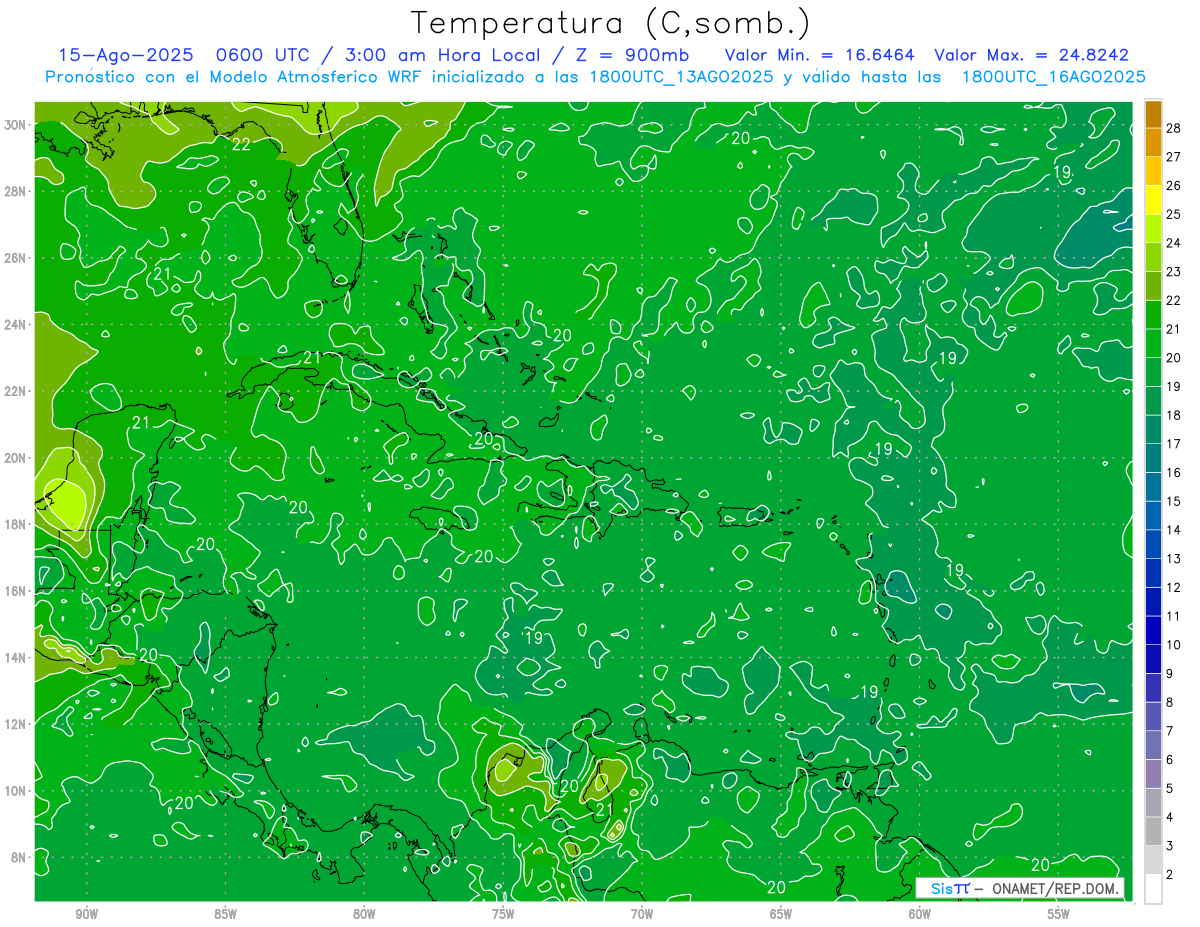Click the 24N latitude axis label
Screen dimensions: 1200x927
[17, 325]
